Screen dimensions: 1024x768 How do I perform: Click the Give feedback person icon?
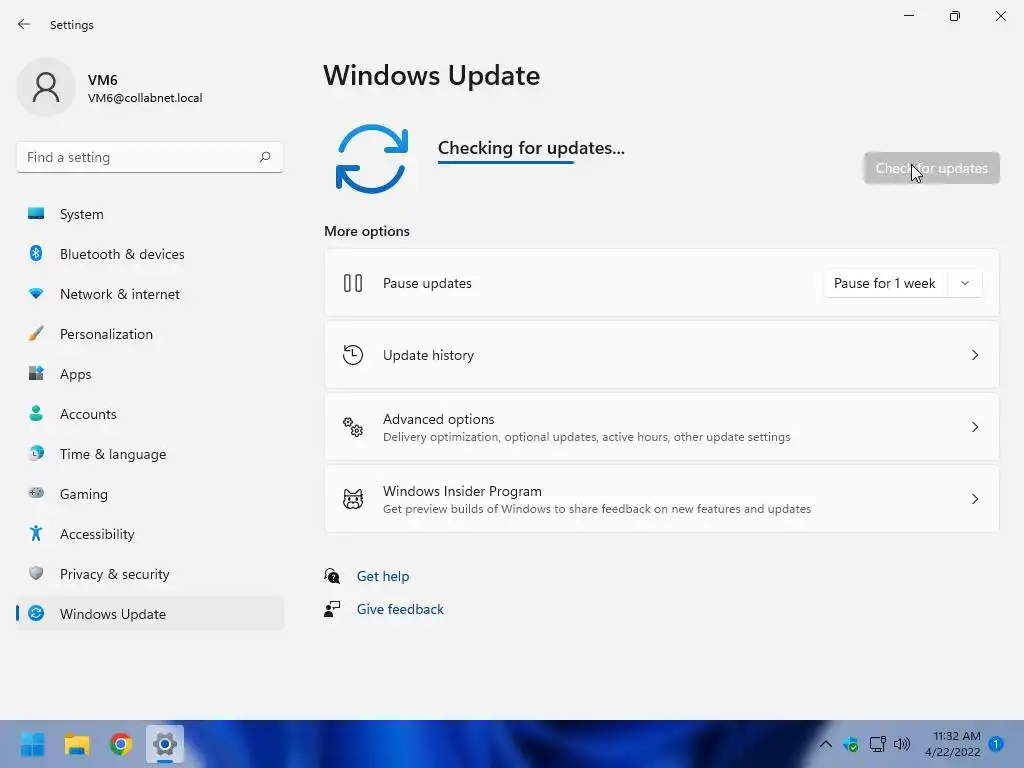point(332,609)
